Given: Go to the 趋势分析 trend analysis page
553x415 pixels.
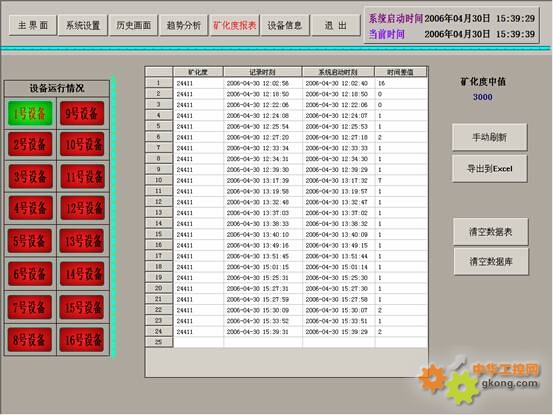Looking at the screenshot, I should point(183,25).
